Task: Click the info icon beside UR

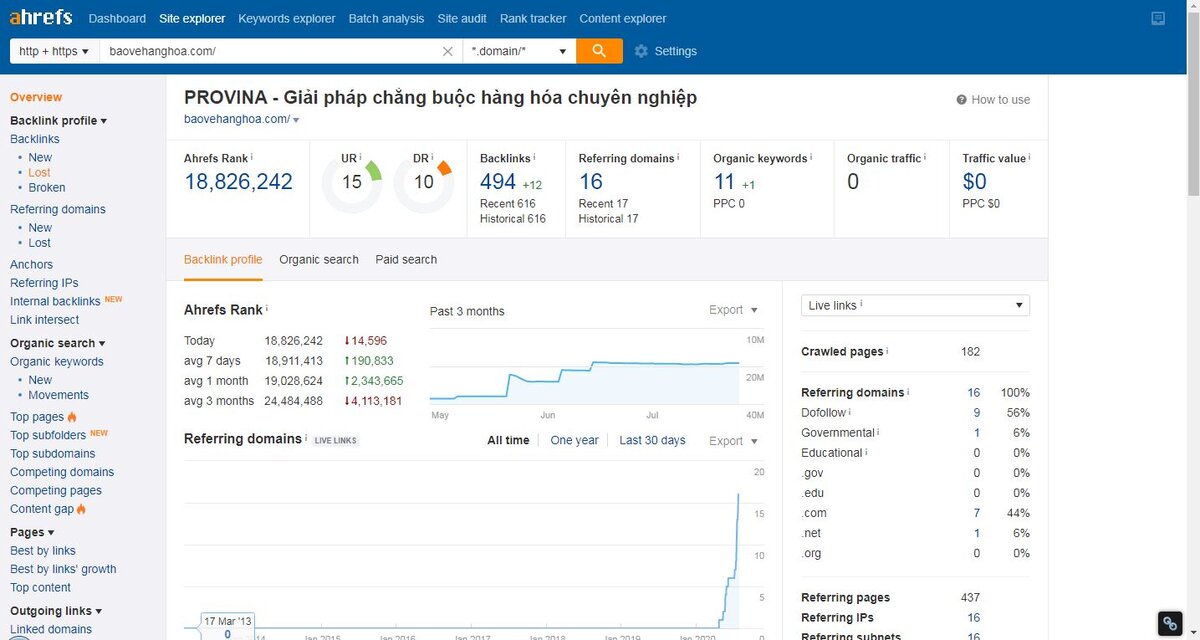Action: 361,157
